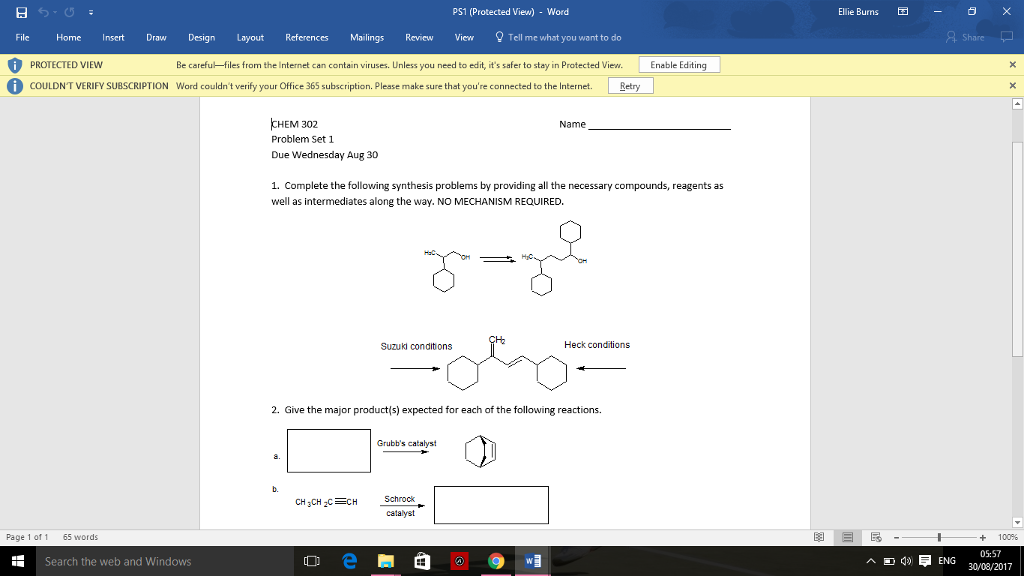The width and height of the screenshot is (1024, 576).
Task: Customize the Quick Access Toolbar dropdown
Action: click(x=90, y=11)
